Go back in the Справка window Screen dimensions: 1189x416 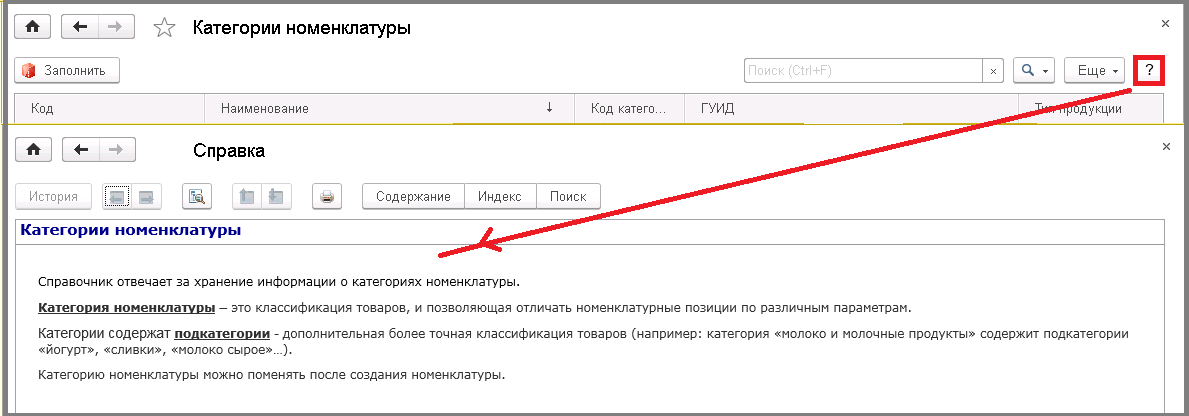pos(80,150)
